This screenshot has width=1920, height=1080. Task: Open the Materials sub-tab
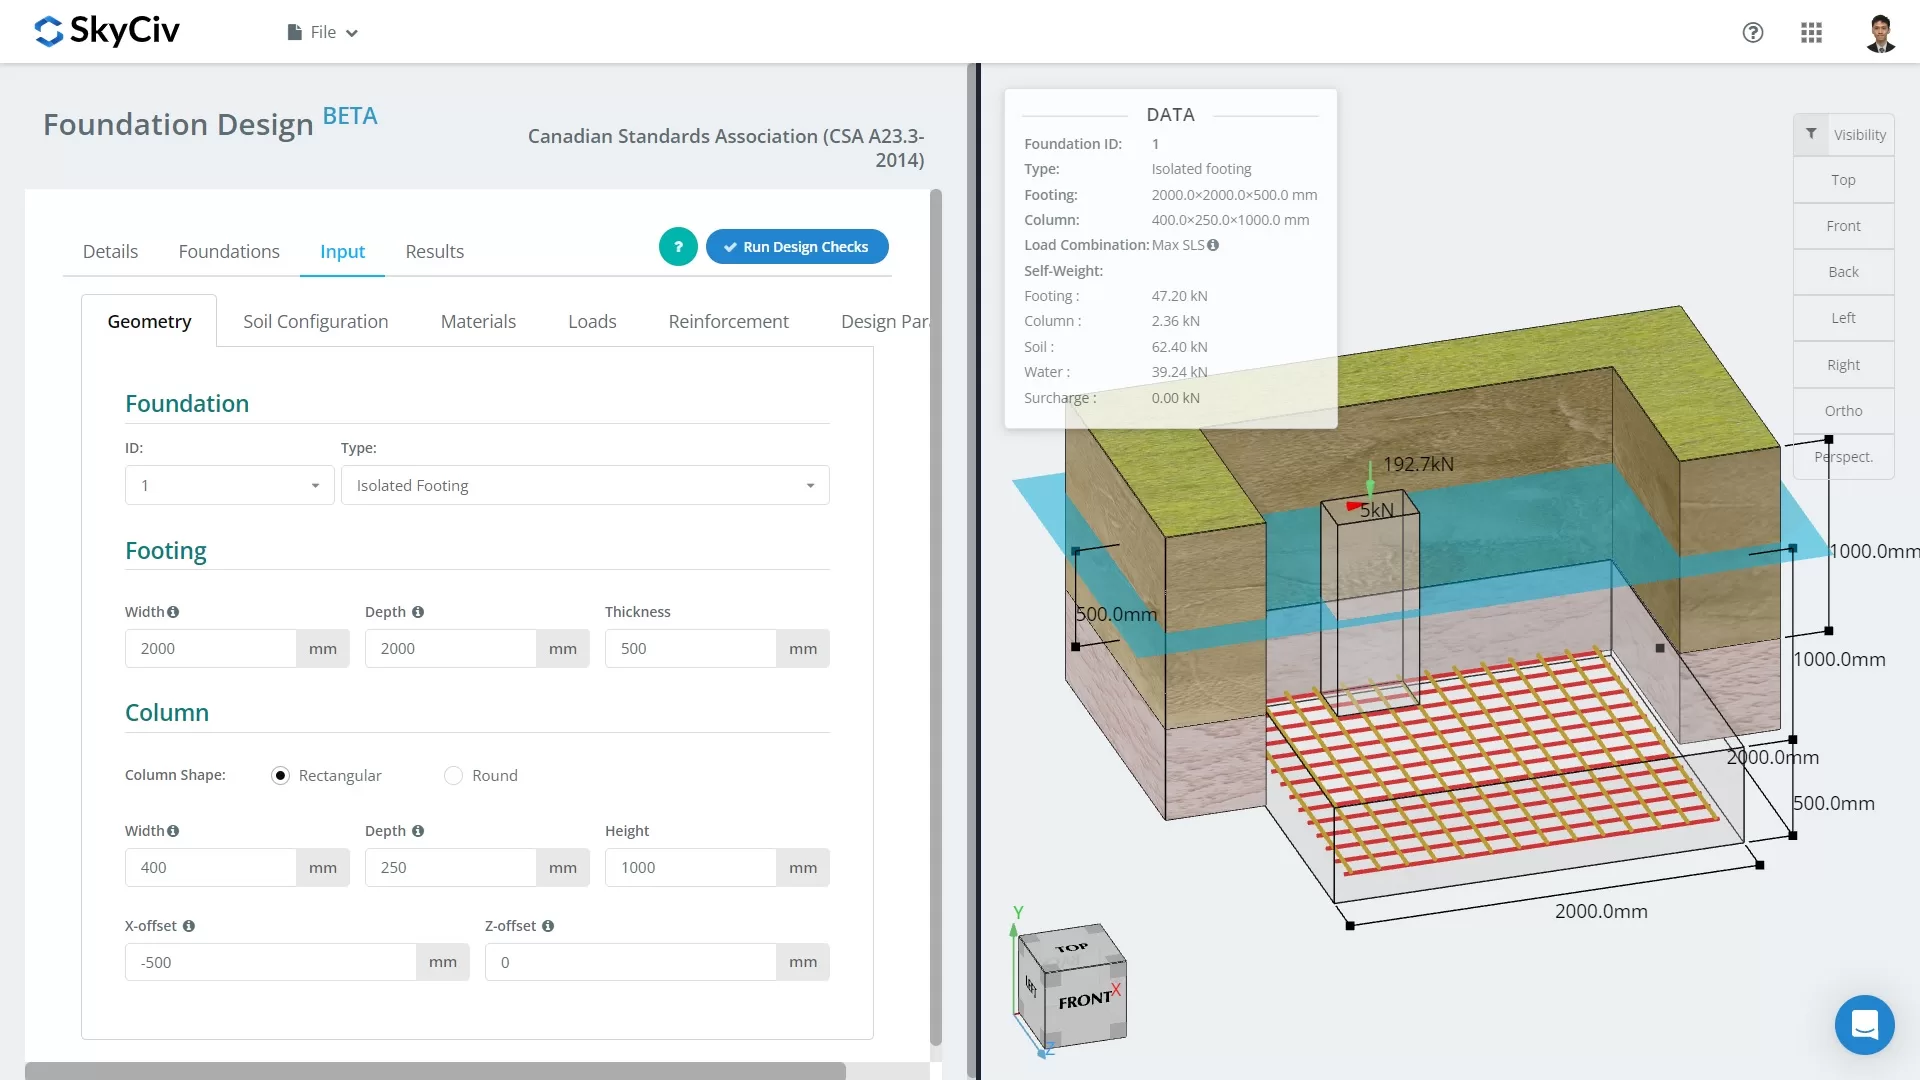[x=478, y=321]
